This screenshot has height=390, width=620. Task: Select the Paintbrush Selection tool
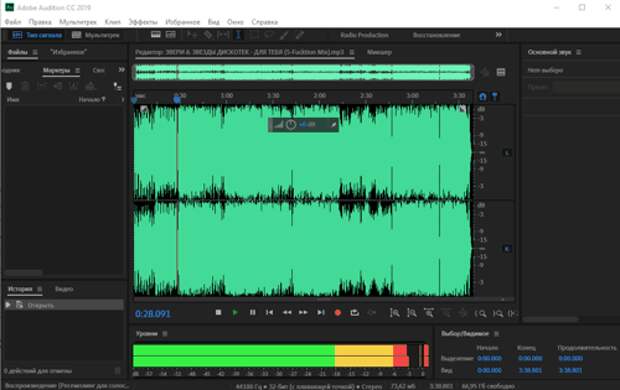[x=284, y=35]
